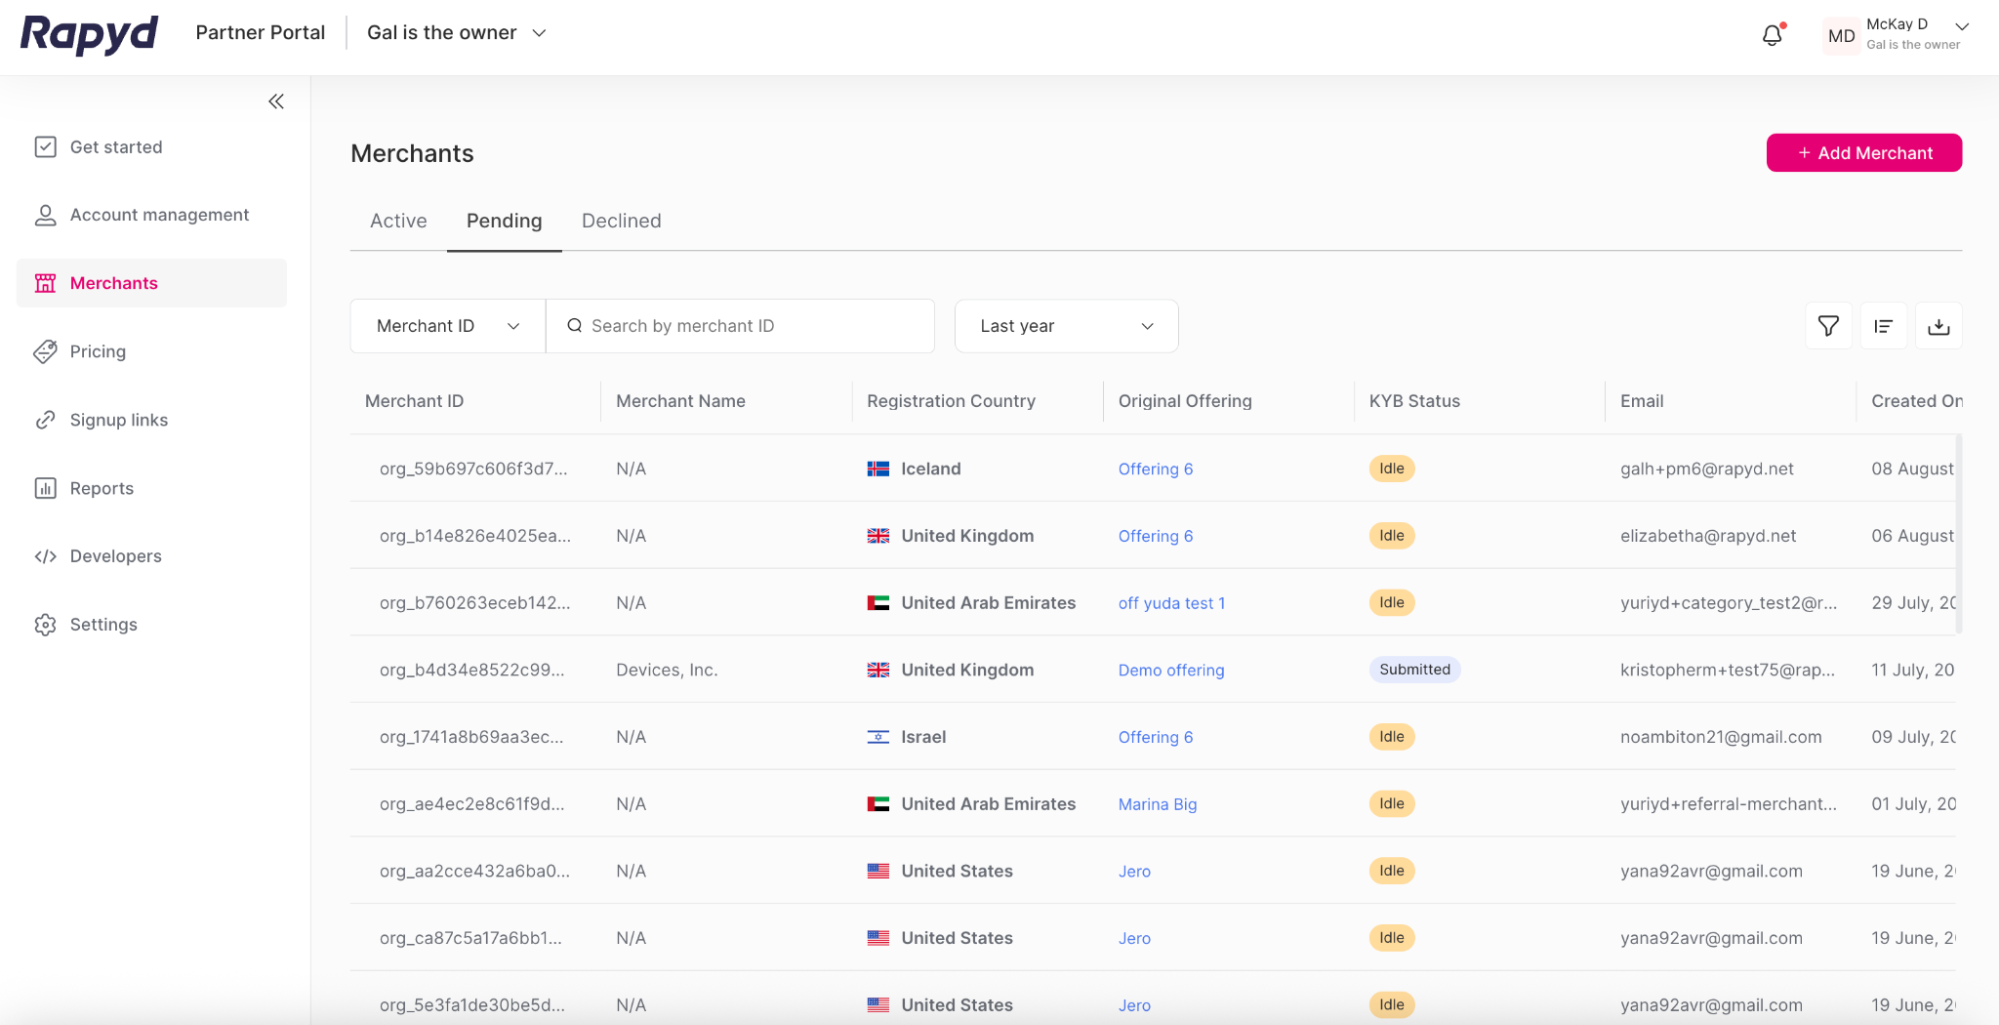The height and width of the screenshot is (1025, 1999).
Task: Open the Last year date range dropdown
Action: pos(1066,326)
